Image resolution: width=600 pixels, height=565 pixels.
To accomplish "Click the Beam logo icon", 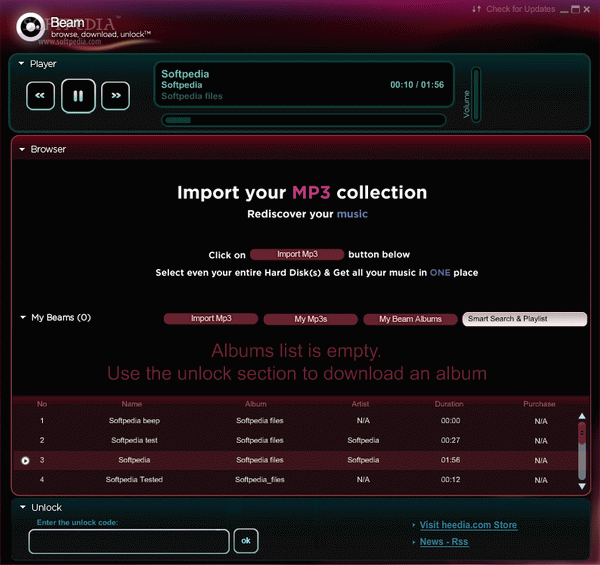I will [30, 27].
